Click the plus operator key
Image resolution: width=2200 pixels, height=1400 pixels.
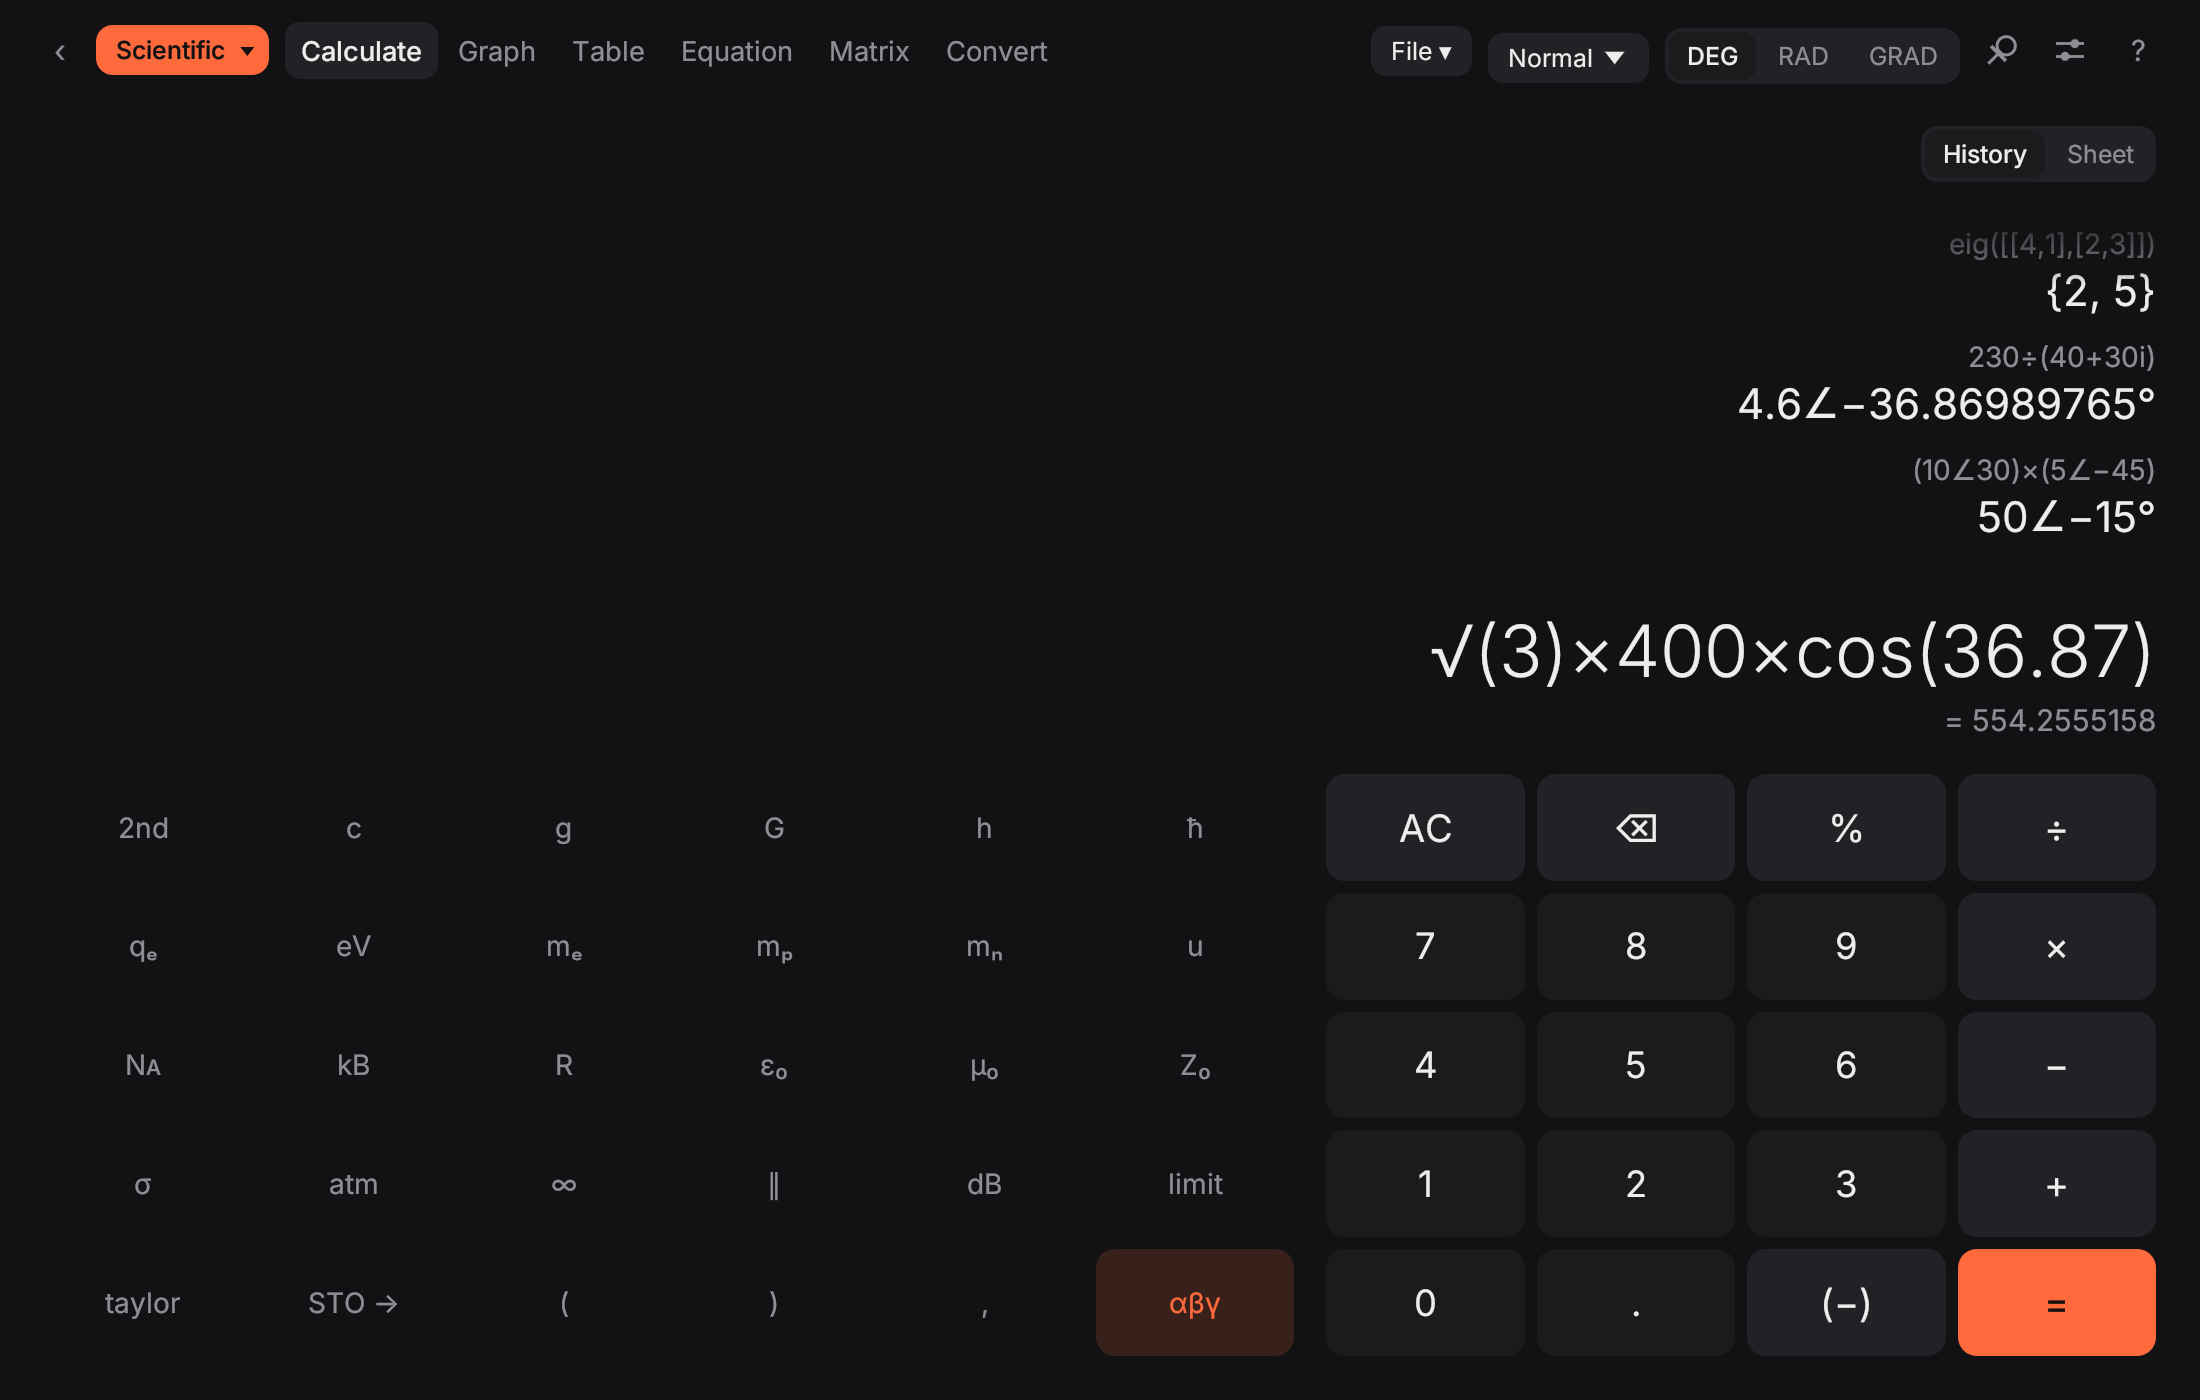[2056, 1184]
